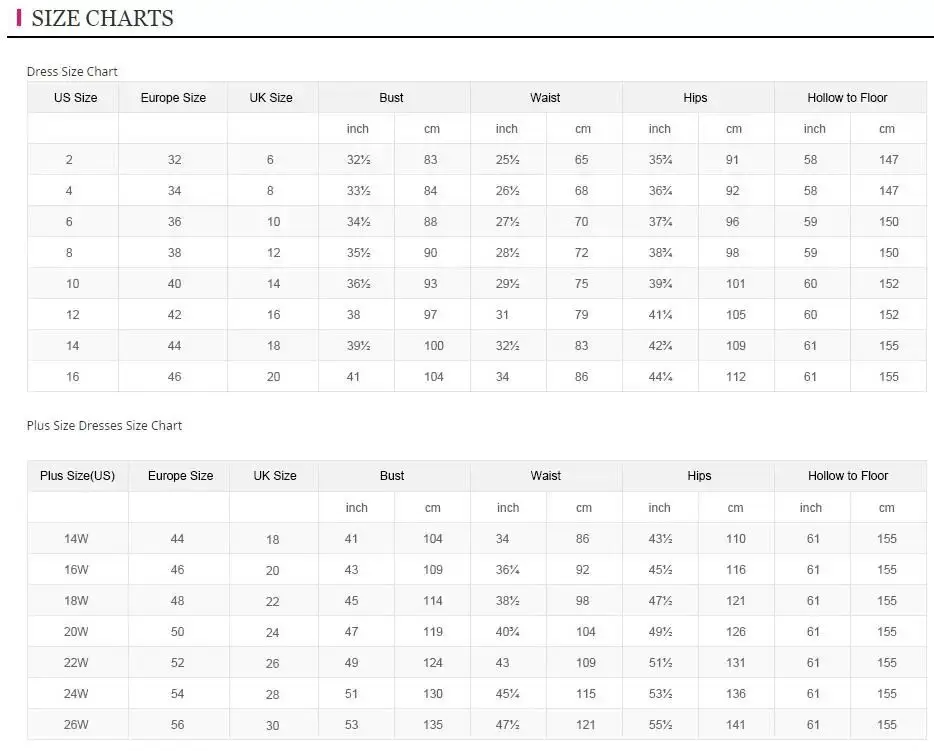
Task: Click the bust value 135 cm
Action: pos(433,725)
